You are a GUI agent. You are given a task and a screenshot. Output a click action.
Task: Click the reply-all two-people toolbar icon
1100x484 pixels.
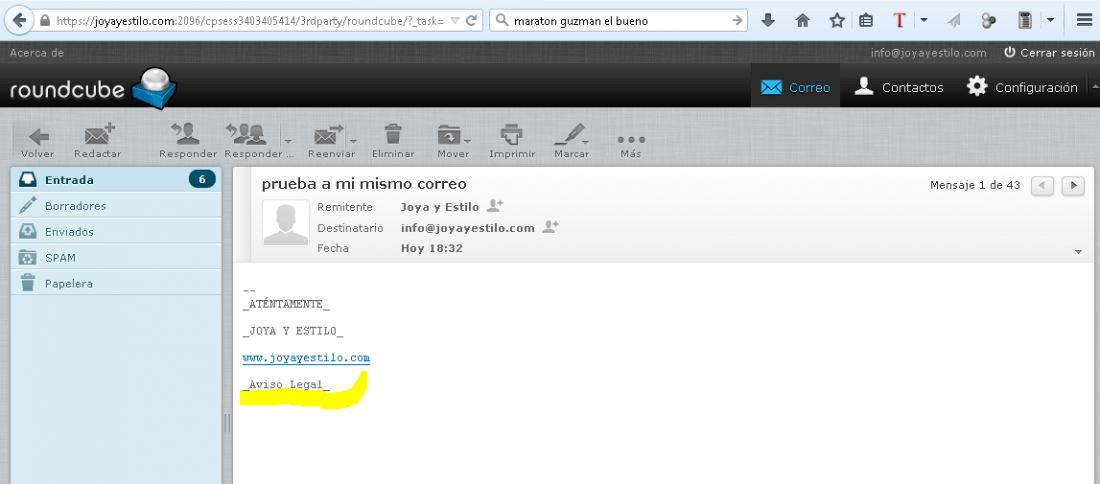[x=246, y=134]
